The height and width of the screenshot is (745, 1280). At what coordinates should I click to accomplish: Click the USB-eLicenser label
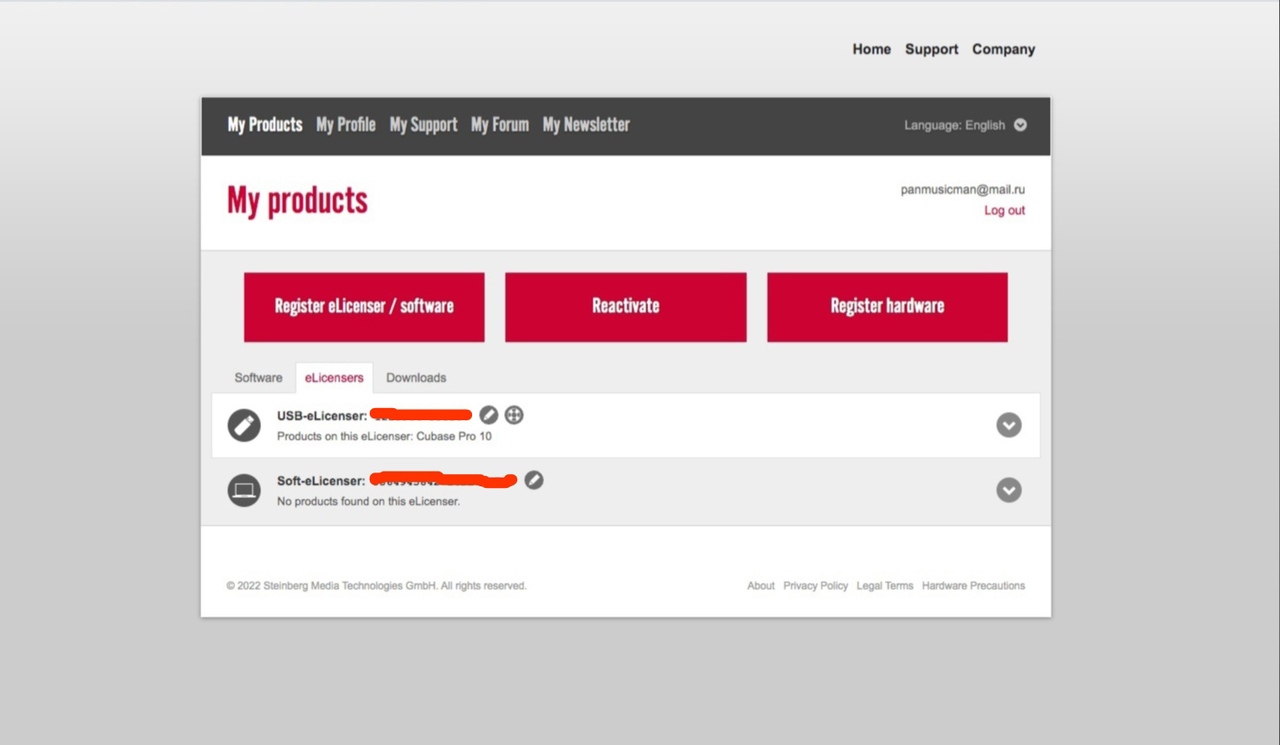pos(322,416)
